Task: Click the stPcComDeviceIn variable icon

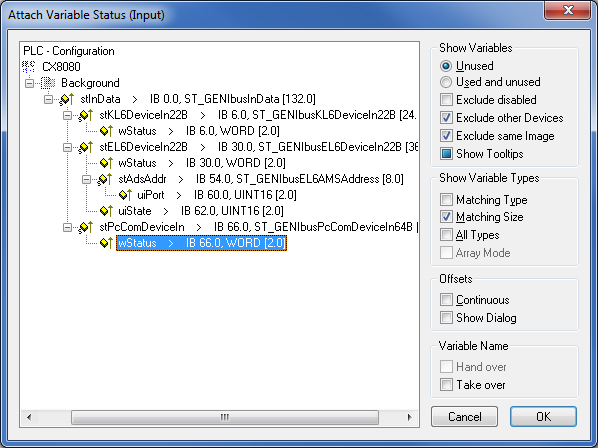Action: point(86,227)
